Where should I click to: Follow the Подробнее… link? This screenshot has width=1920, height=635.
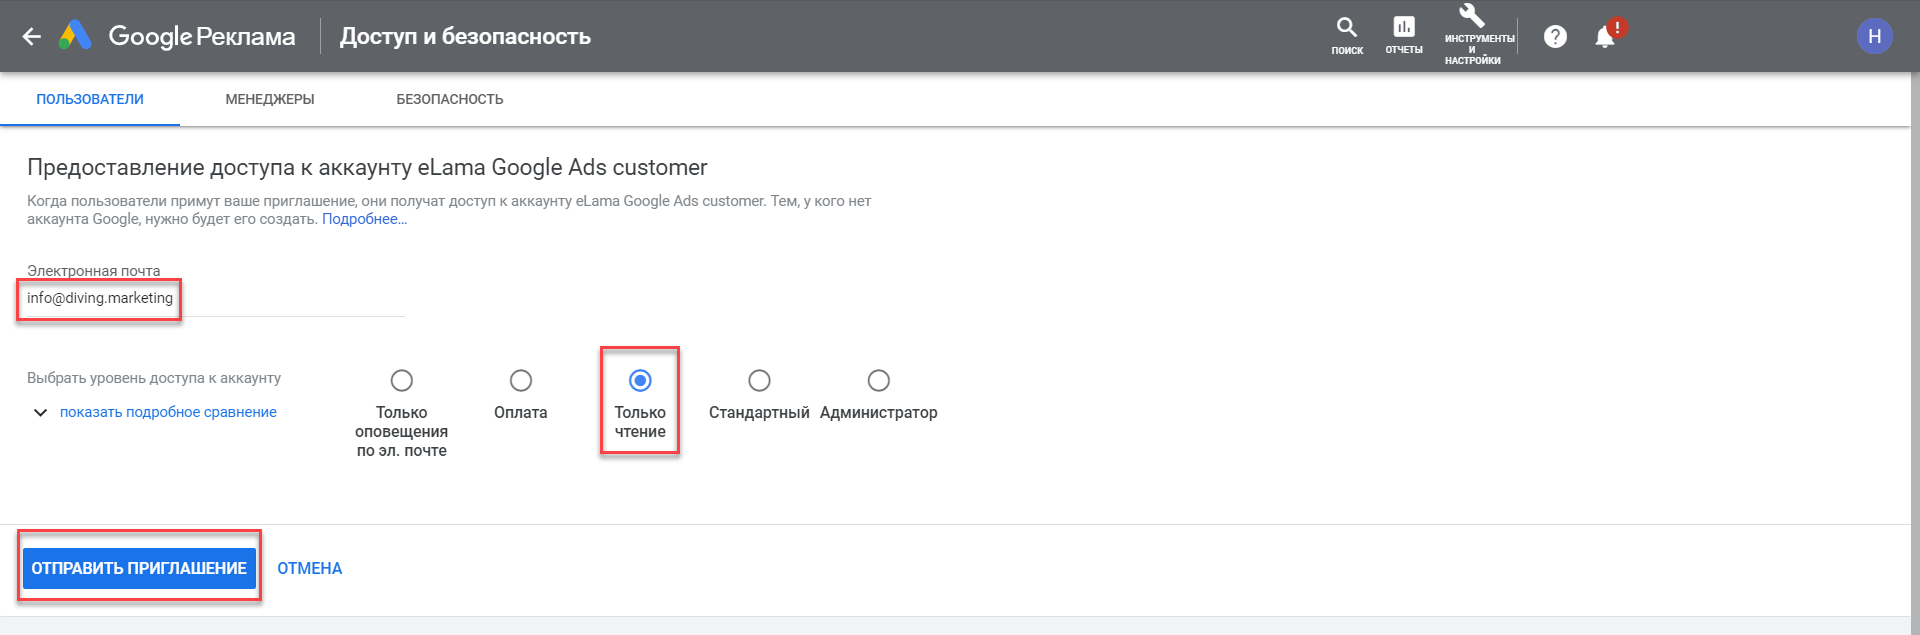coord(364,219)
